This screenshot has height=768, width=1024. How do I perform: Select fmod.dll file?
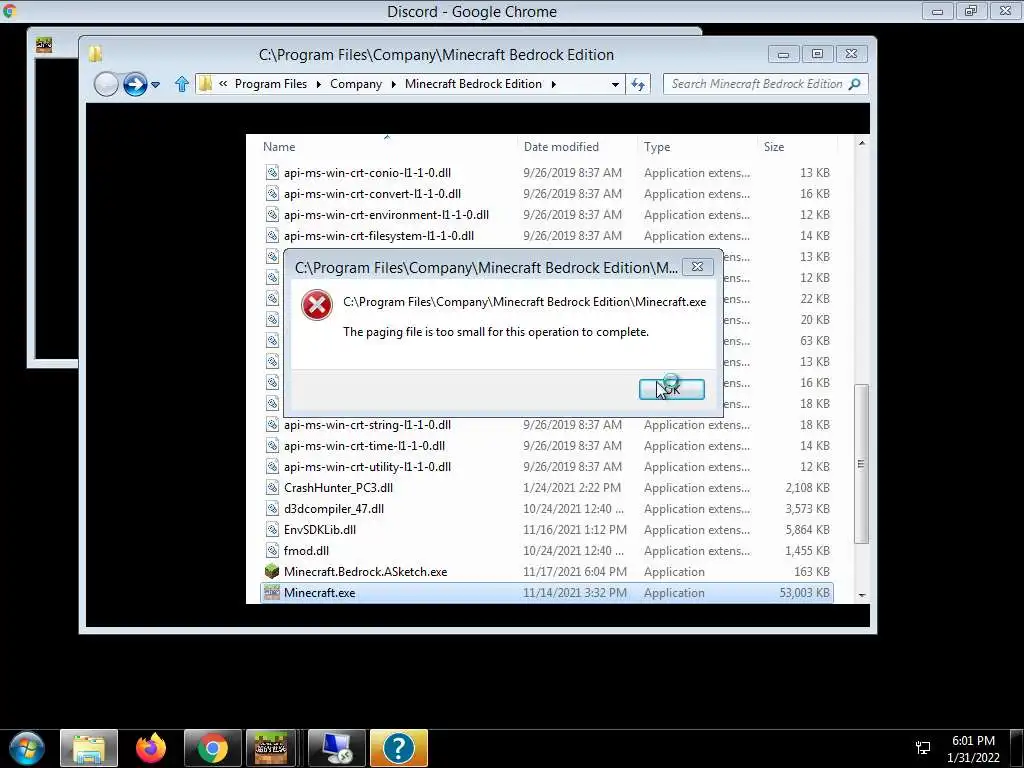[x=306, y=551]
